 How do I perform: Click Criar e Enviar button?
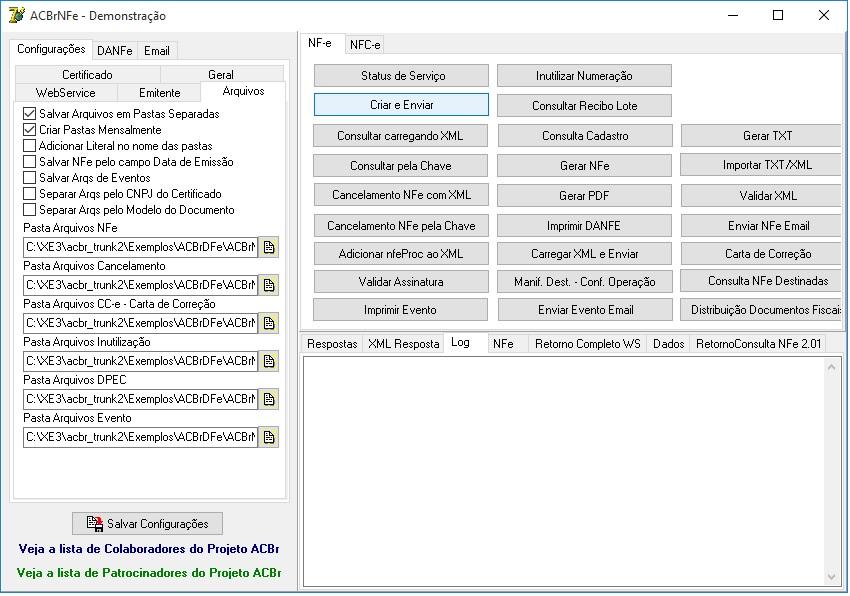pos(401,105)
